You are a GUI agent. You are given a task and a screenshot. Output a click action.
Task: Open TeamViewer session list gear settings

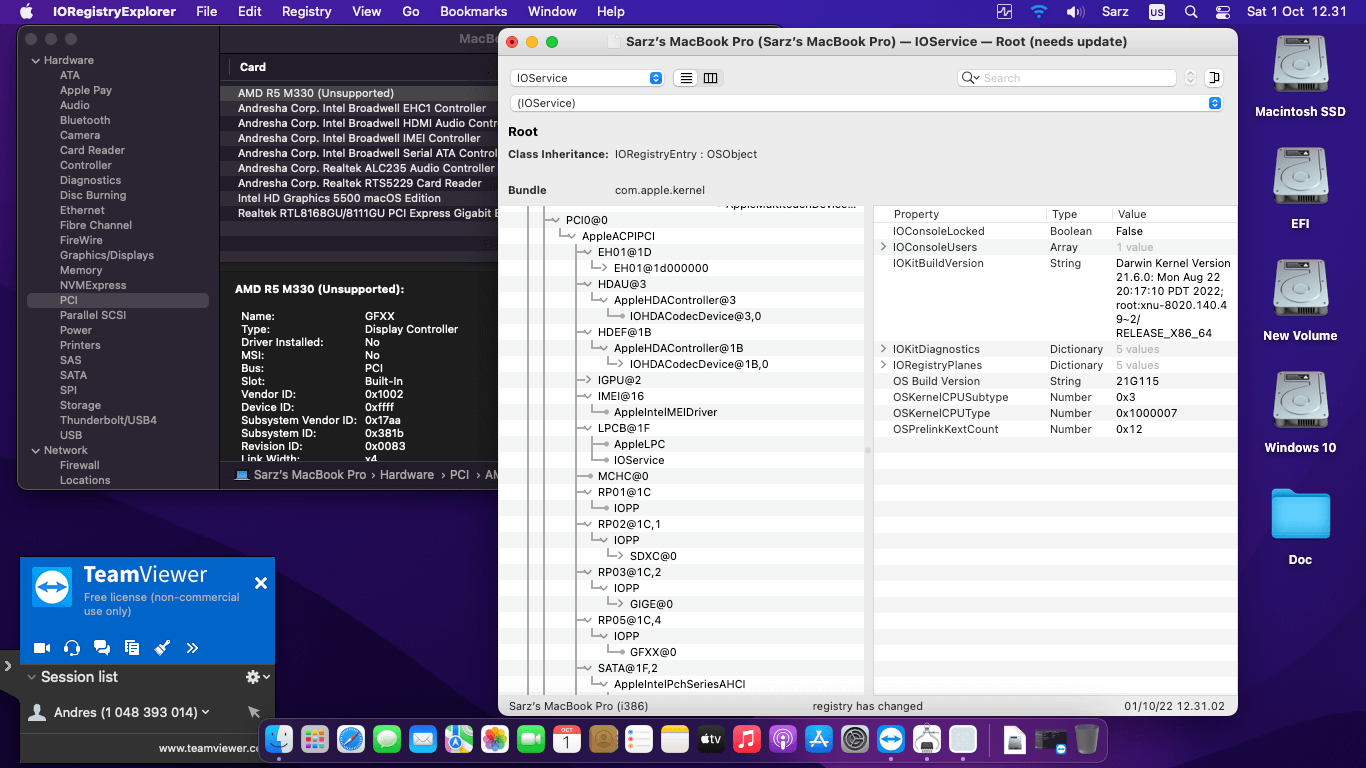(257, 677)
